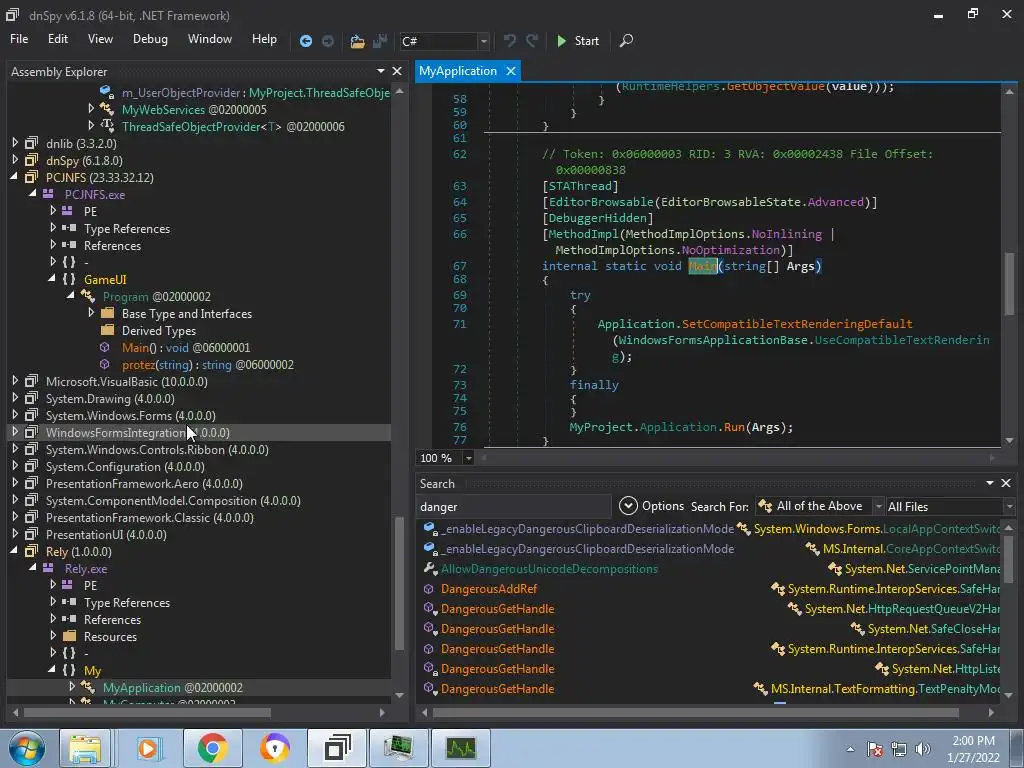Launch Google Chrome from the taskbar
Screen dimensions: 1024x768
212,748
